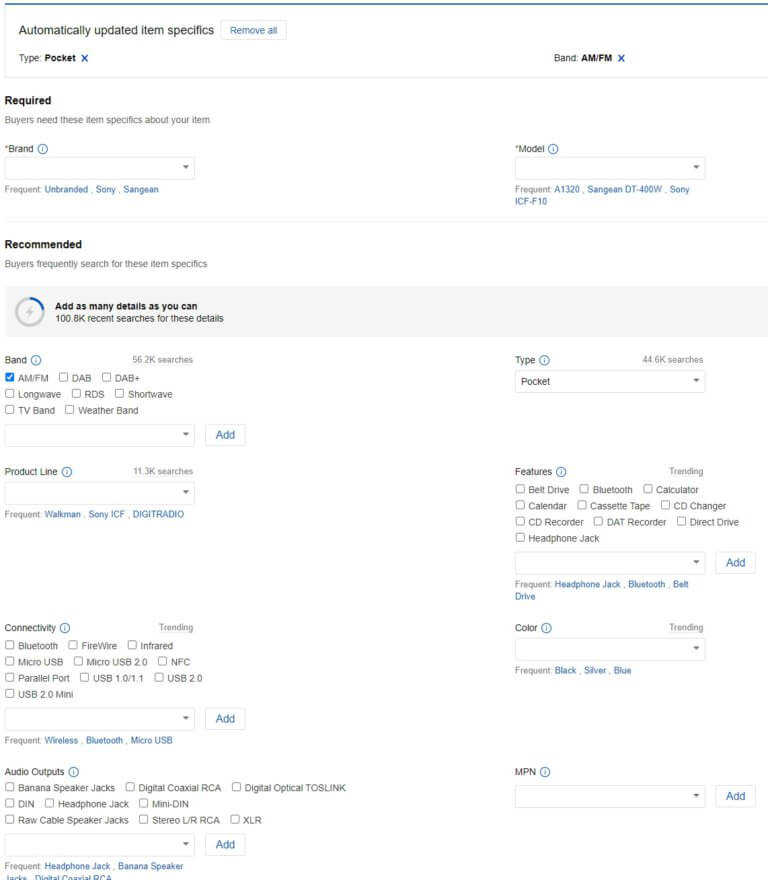Click the Connectivity info icon
The image size is (768, 880).
click(64, 627)
